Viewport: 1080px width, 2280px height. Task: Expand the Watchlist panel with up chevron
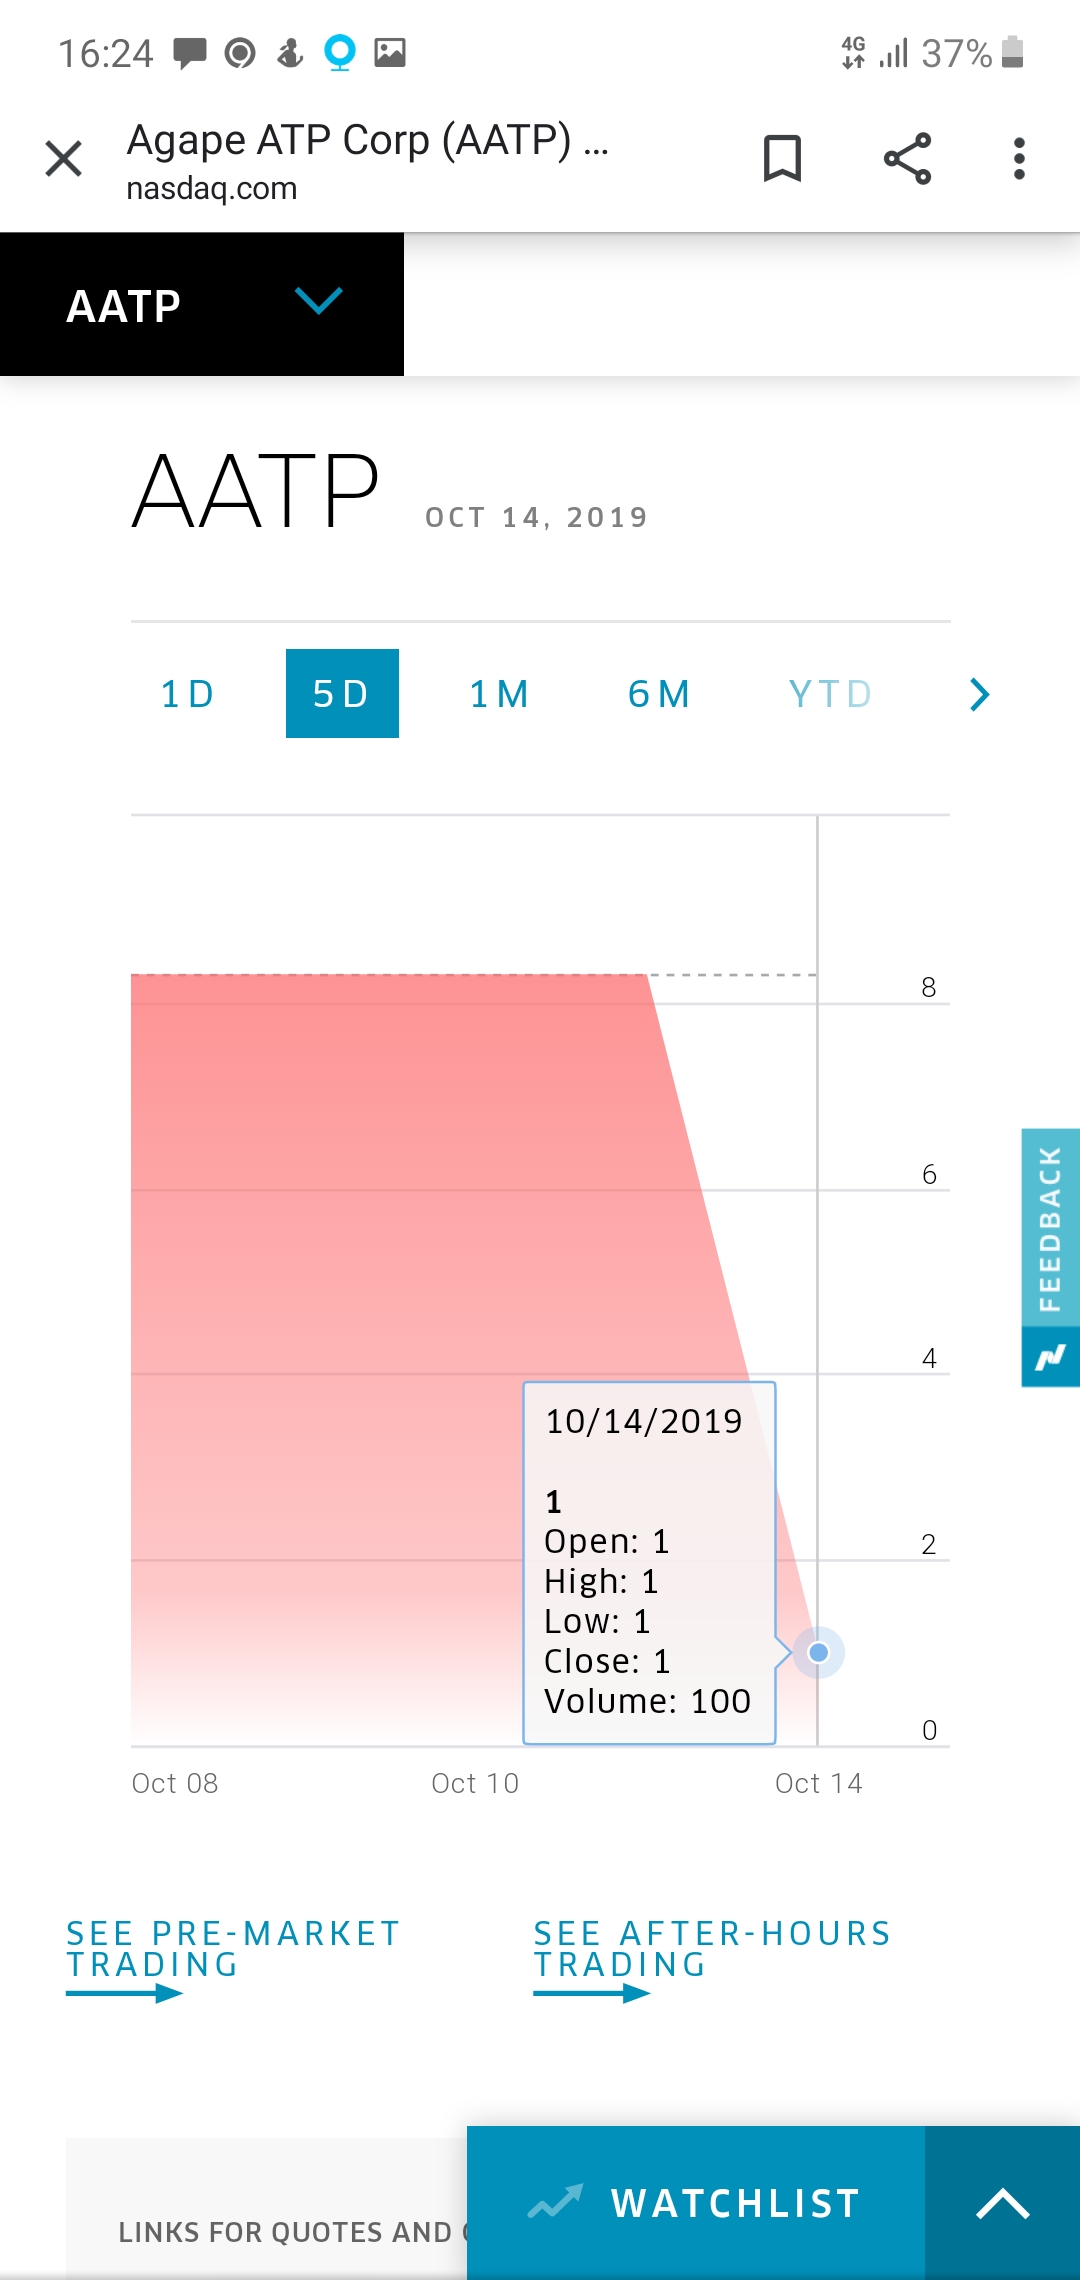tap(1003, 2203)
